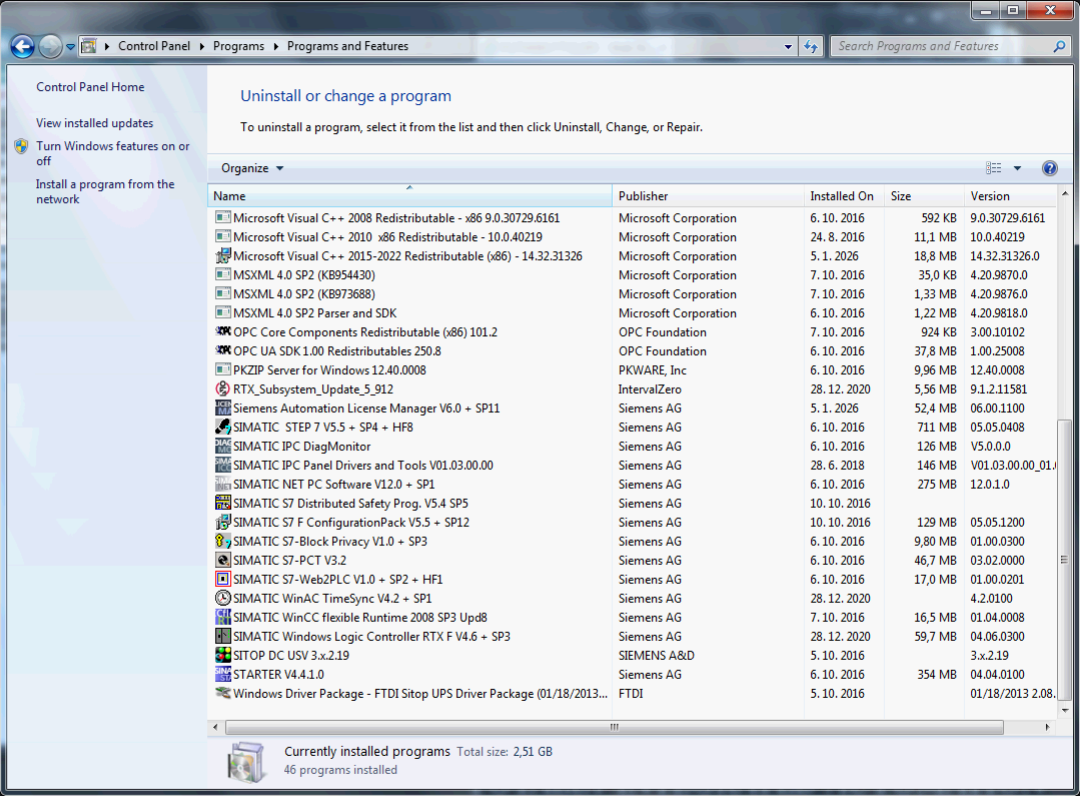Click in the Search Programs and Features box
1080x796 pixels.
(940, 46)
